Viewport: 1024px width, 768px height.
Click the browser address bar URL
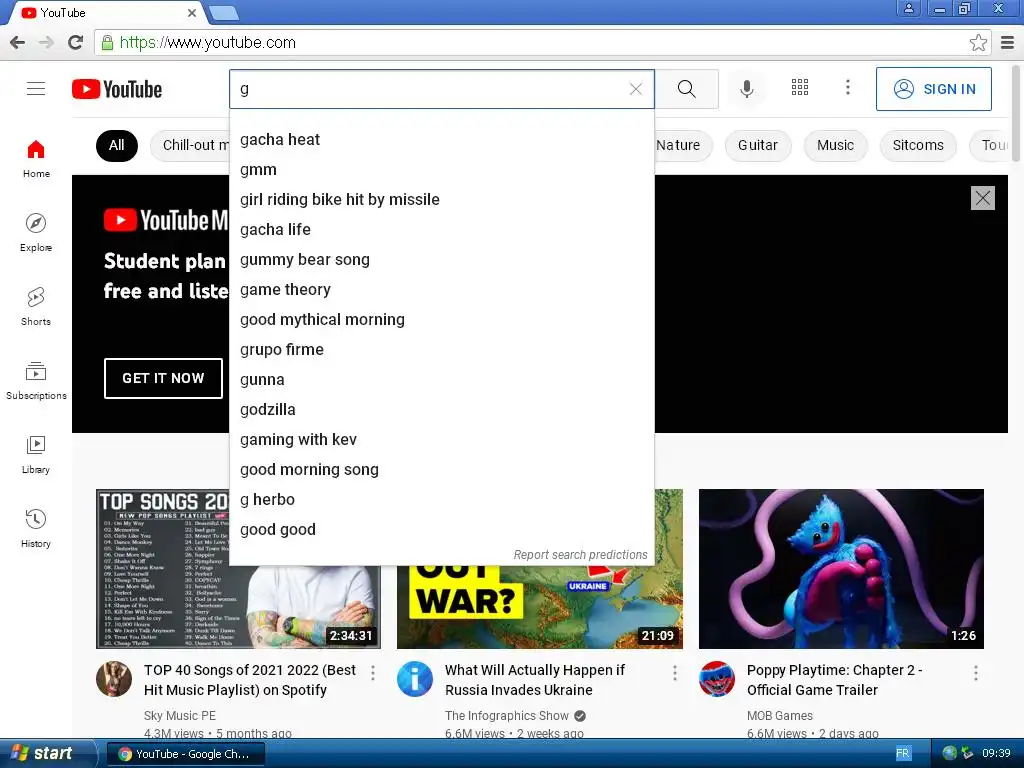208,42
